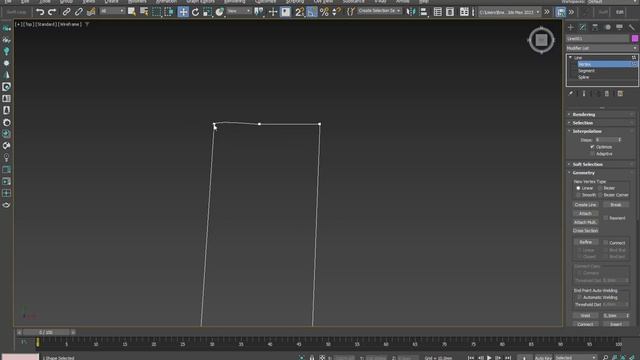Viewport: 640px width, 360px height.
Task: Open the Hierarchy command panel tab
Action: [595, 27]
